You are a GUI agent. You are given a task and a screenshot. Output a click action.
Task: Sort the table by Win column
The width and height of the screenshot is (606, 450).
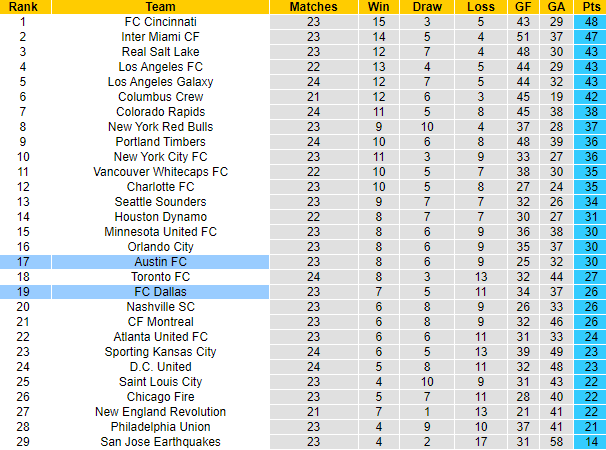pos(378,7)
